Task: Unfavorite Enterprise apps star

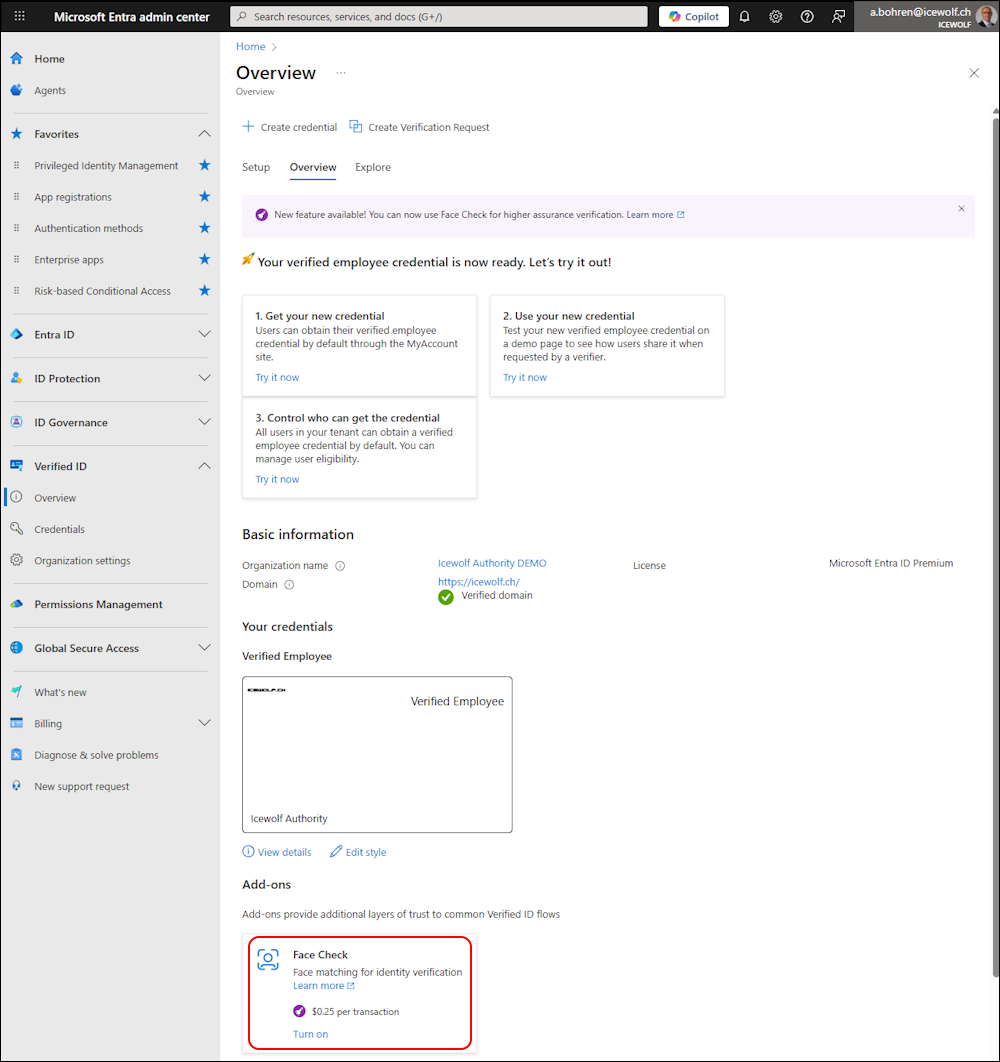Action: pyautogui.click(x=205, y=259)
